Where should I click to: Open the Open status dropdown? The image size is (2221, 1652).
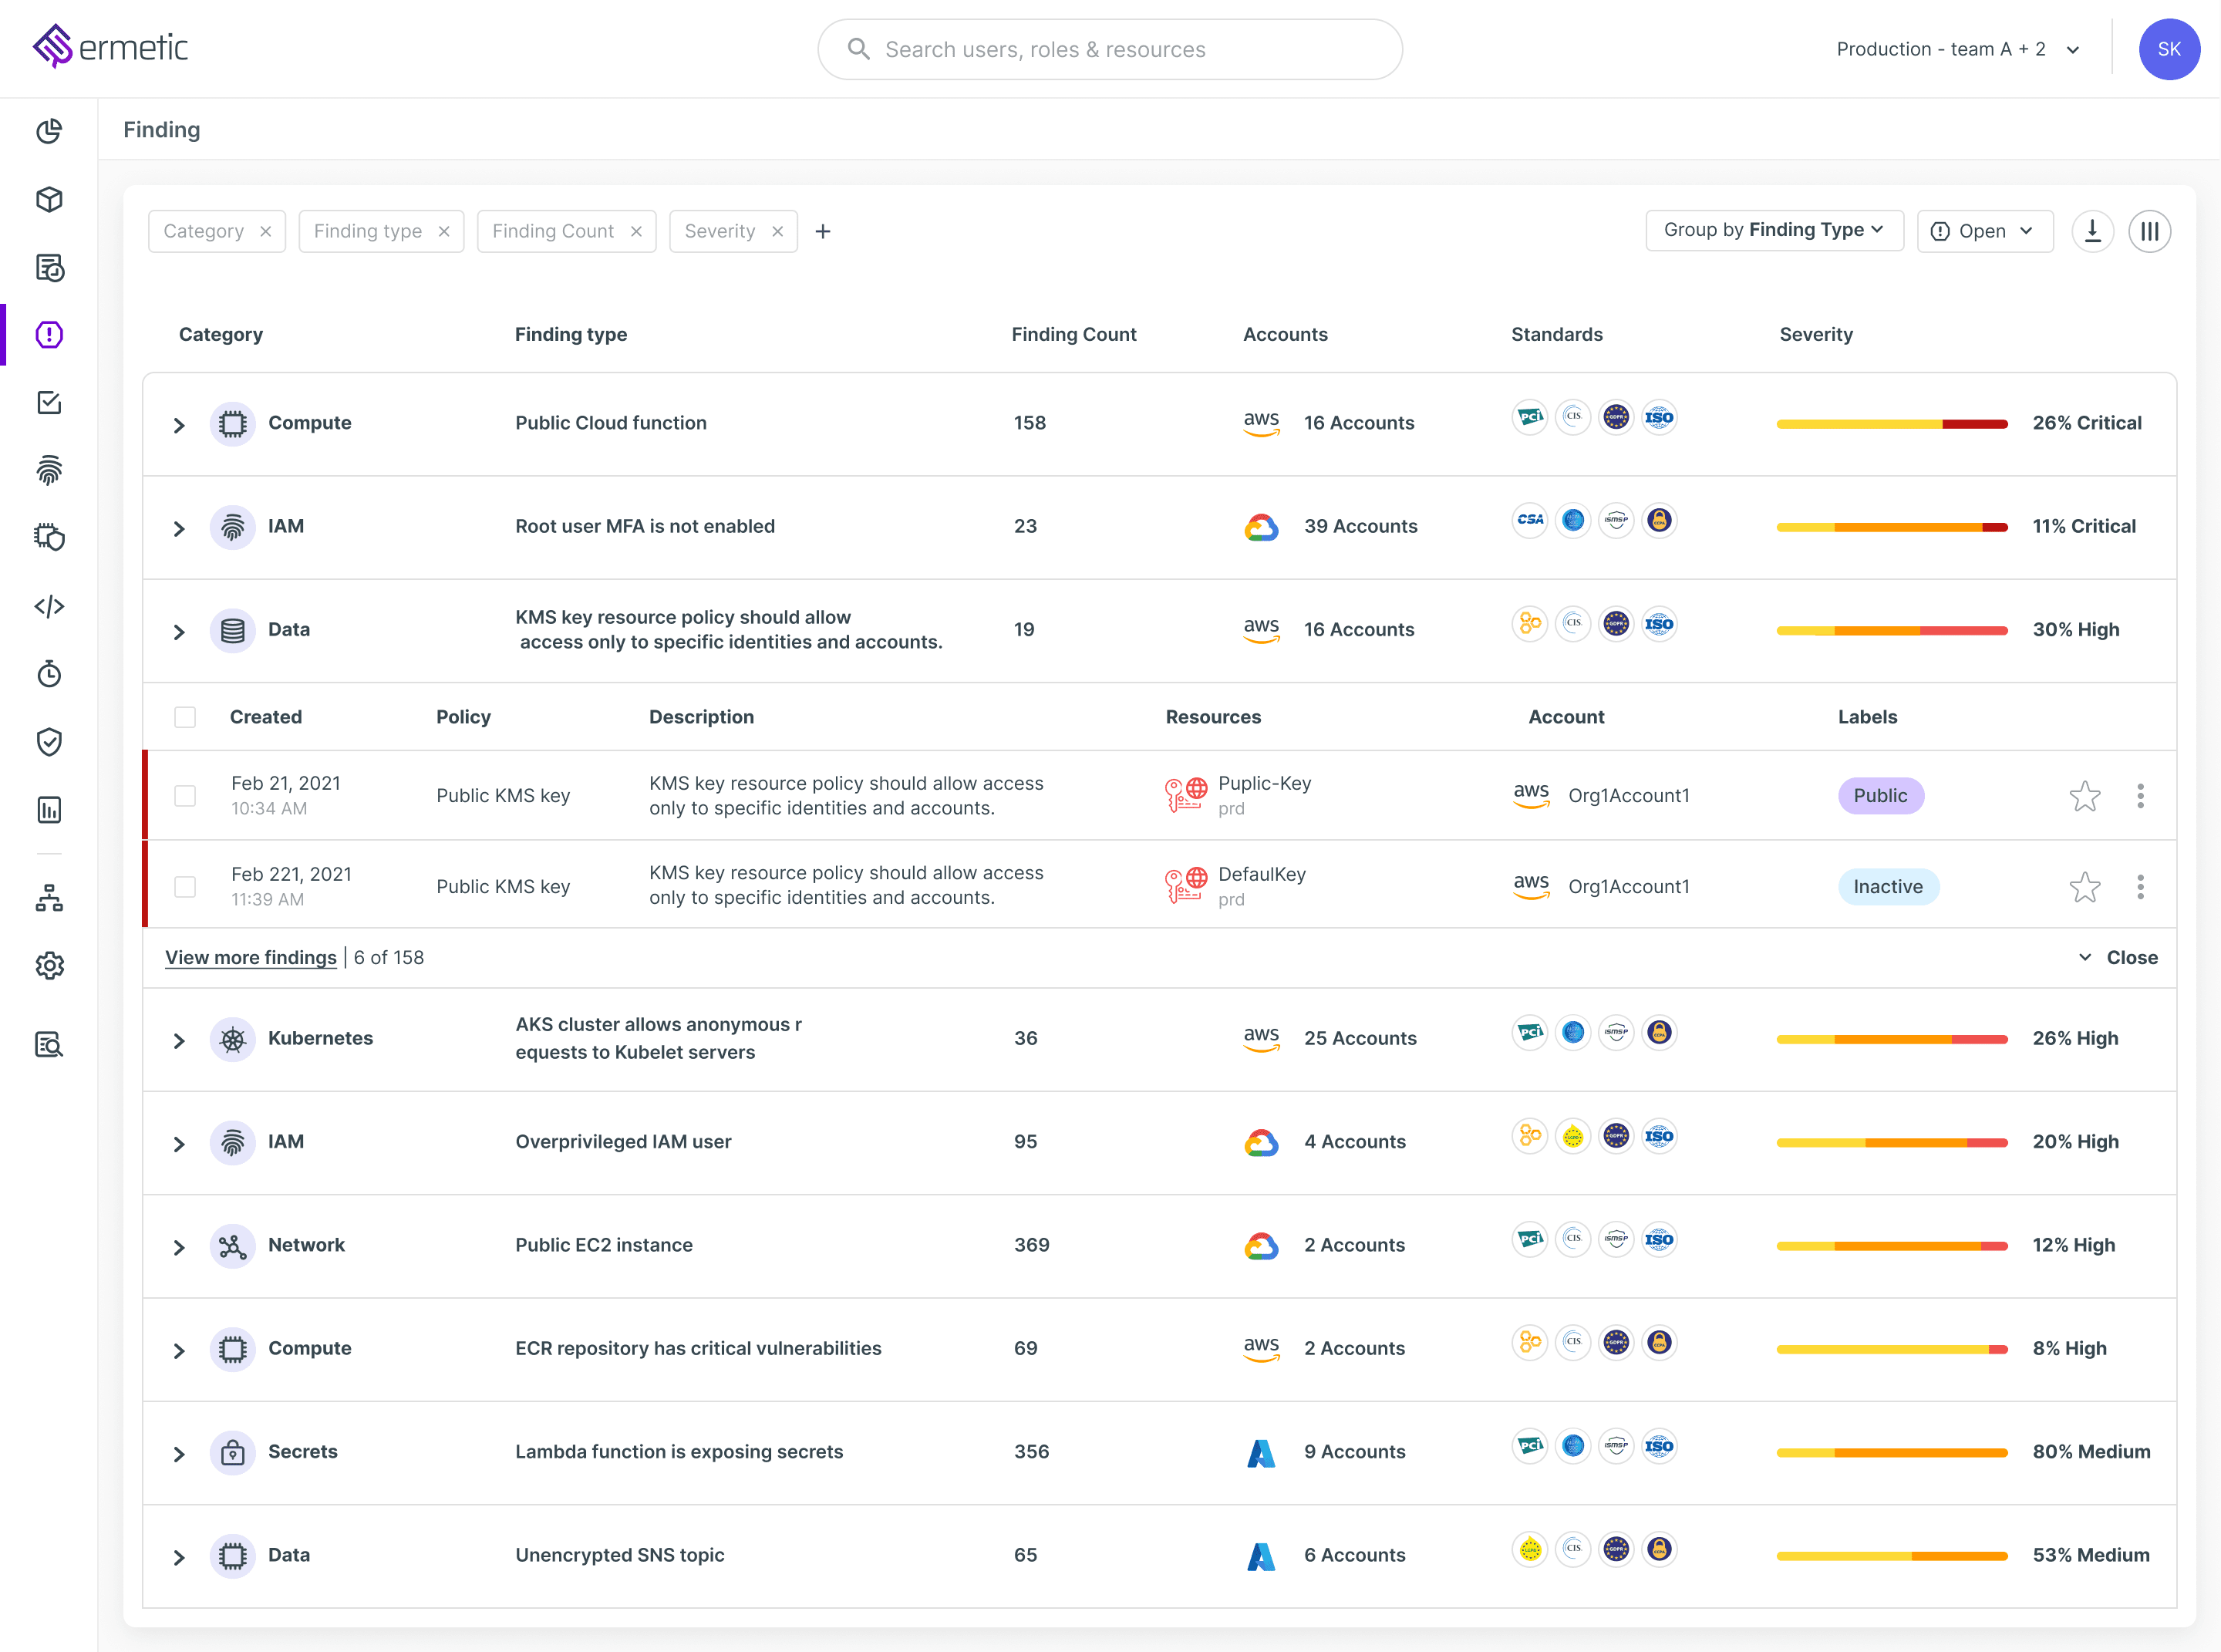tap(1984, 231)
